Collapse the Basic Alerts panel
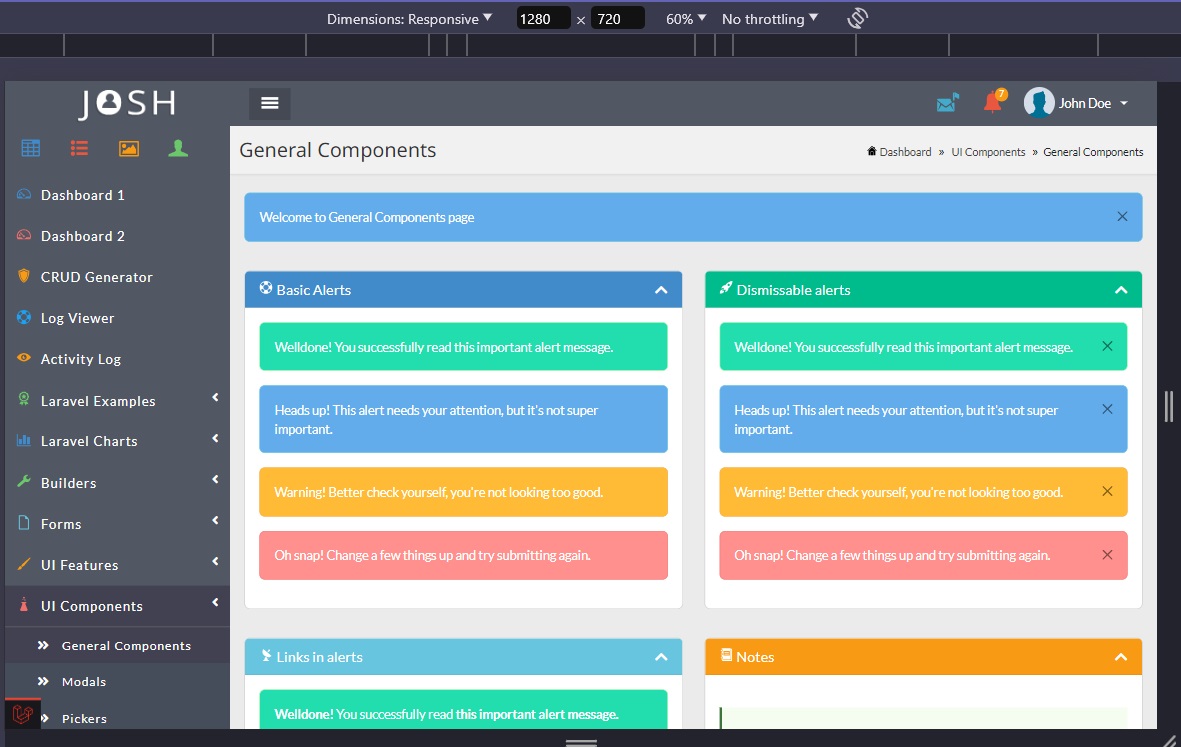 pyautogui.click(x=661, y=289)
